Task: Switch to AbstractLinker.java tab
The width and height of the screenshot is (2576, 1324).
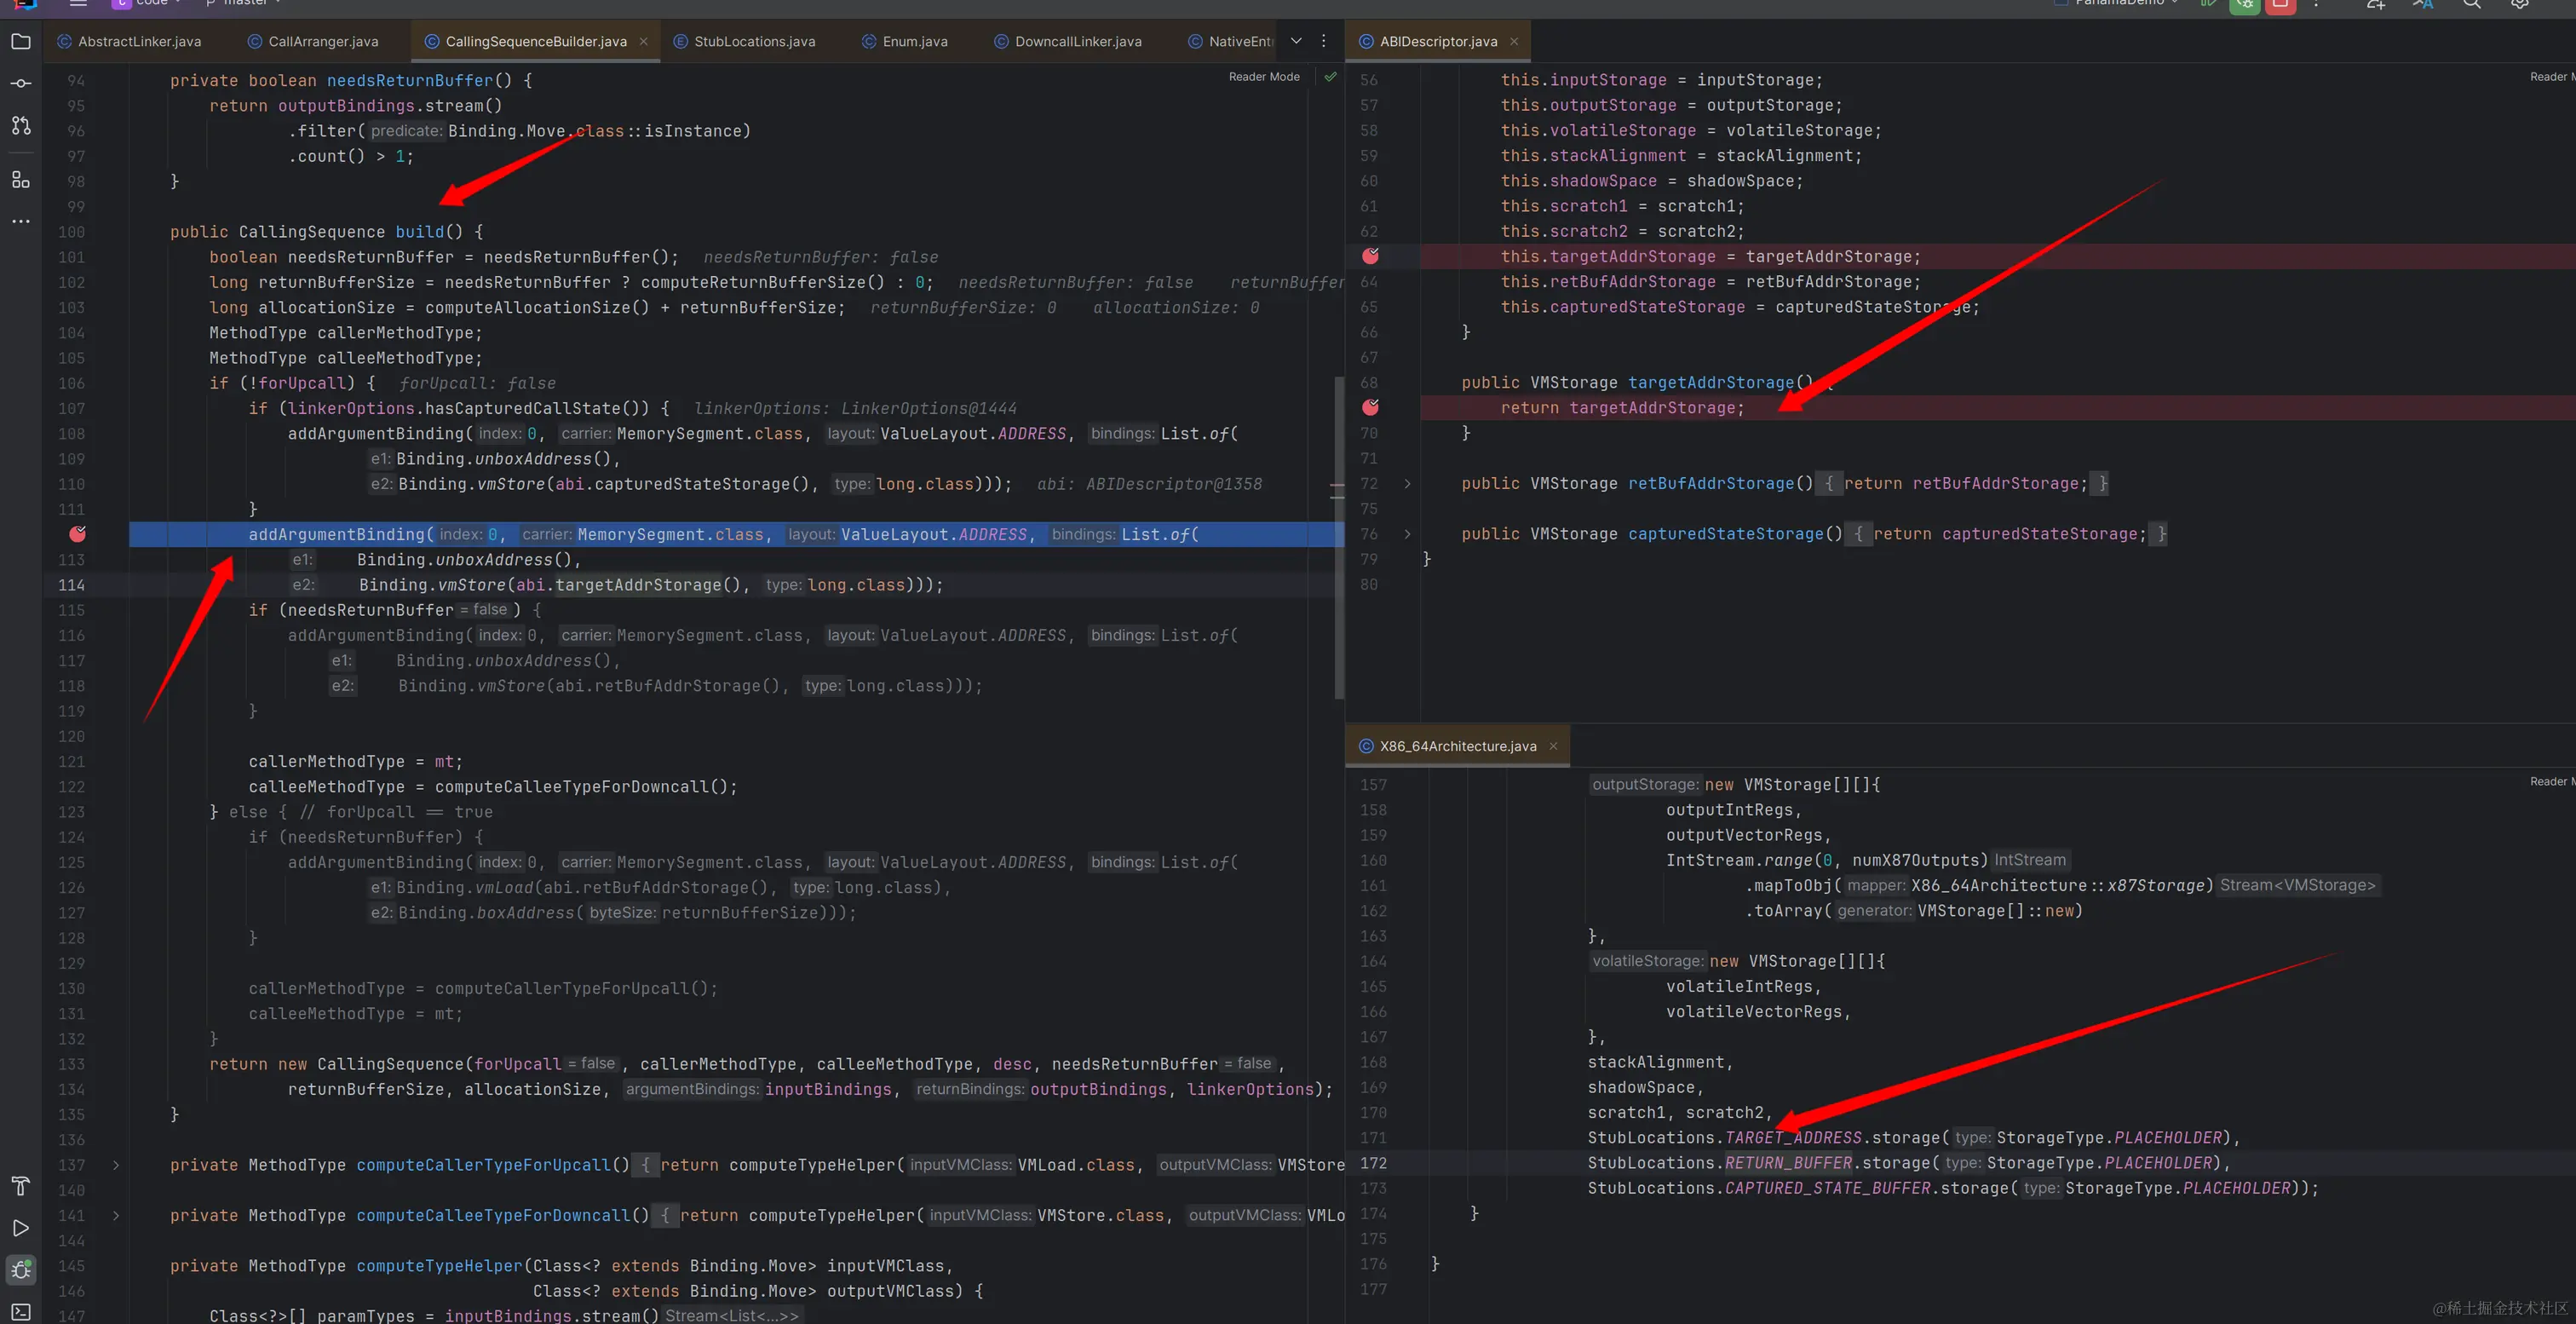Action: point(129,42)
